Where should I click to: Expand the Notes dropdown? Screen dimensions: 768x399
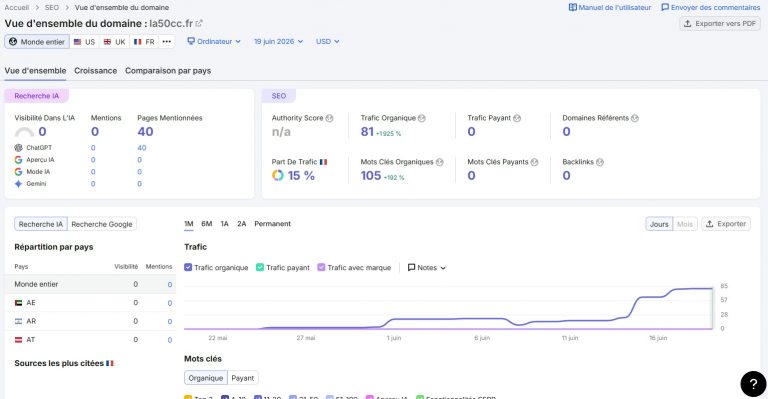[x=427, y=267]
